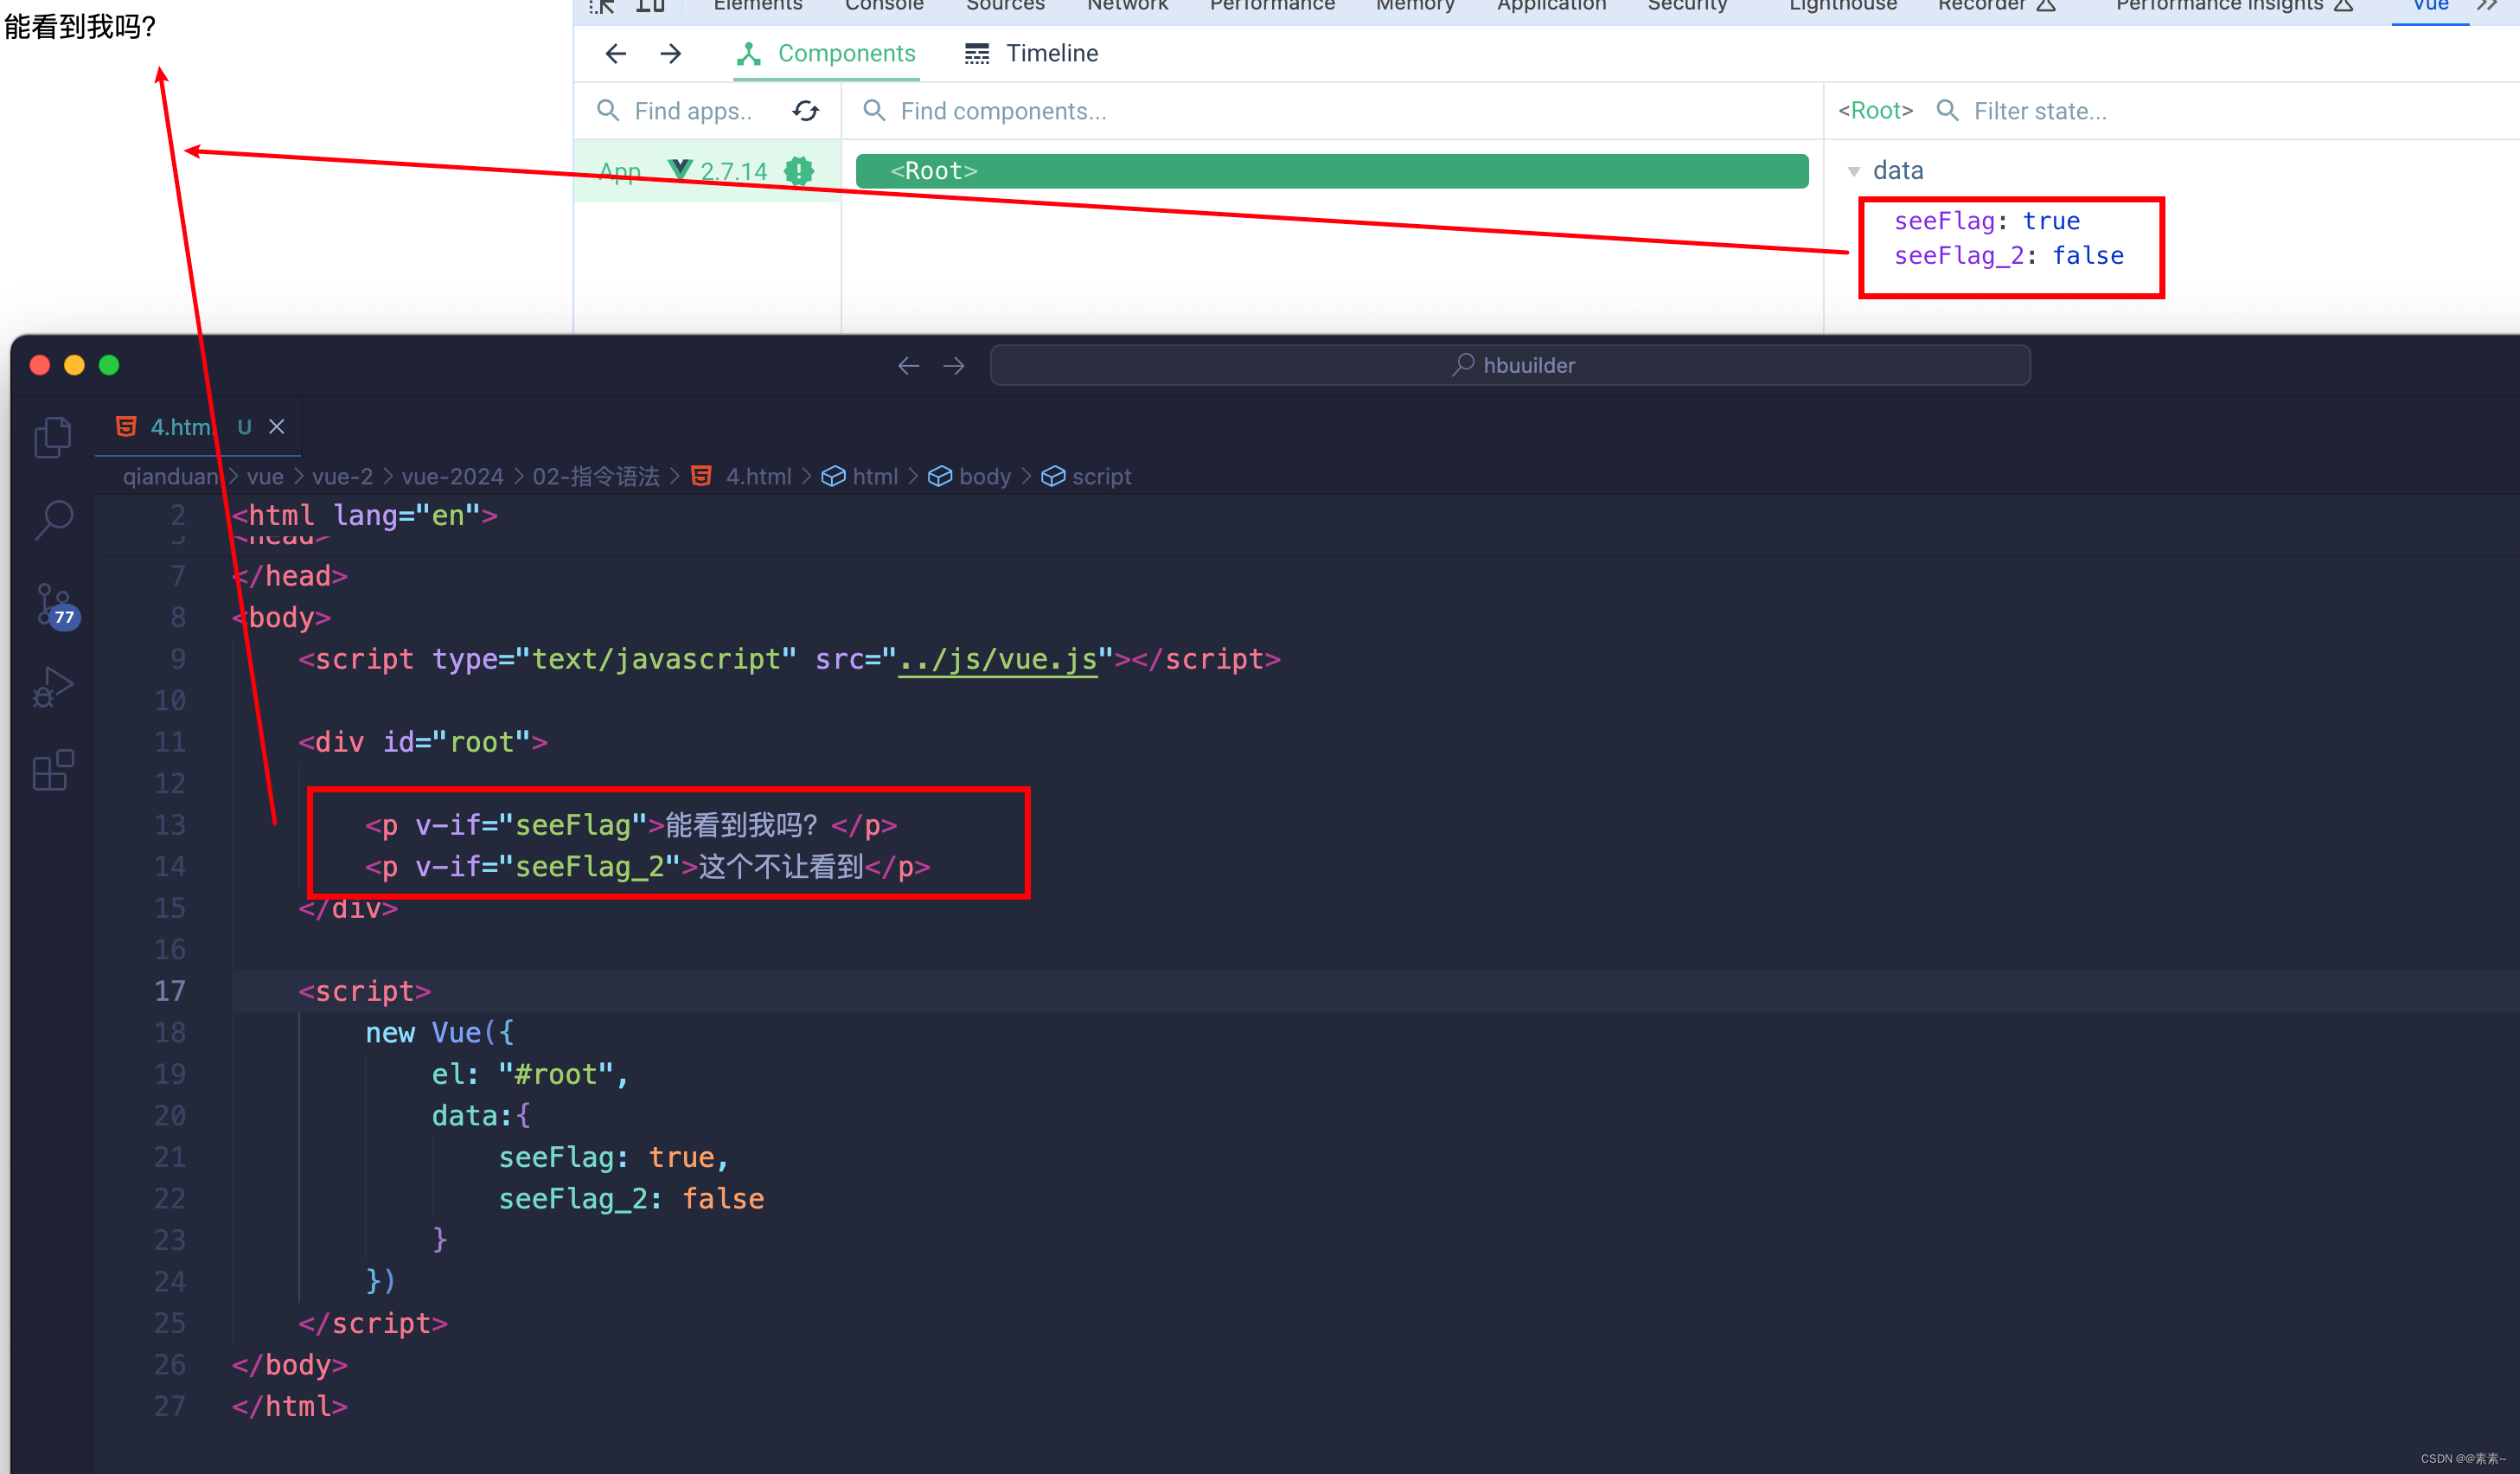Show more DevTools tabs chevron
The width and height of the screenshot is (2520, 1474).
tap(2488, 5)
